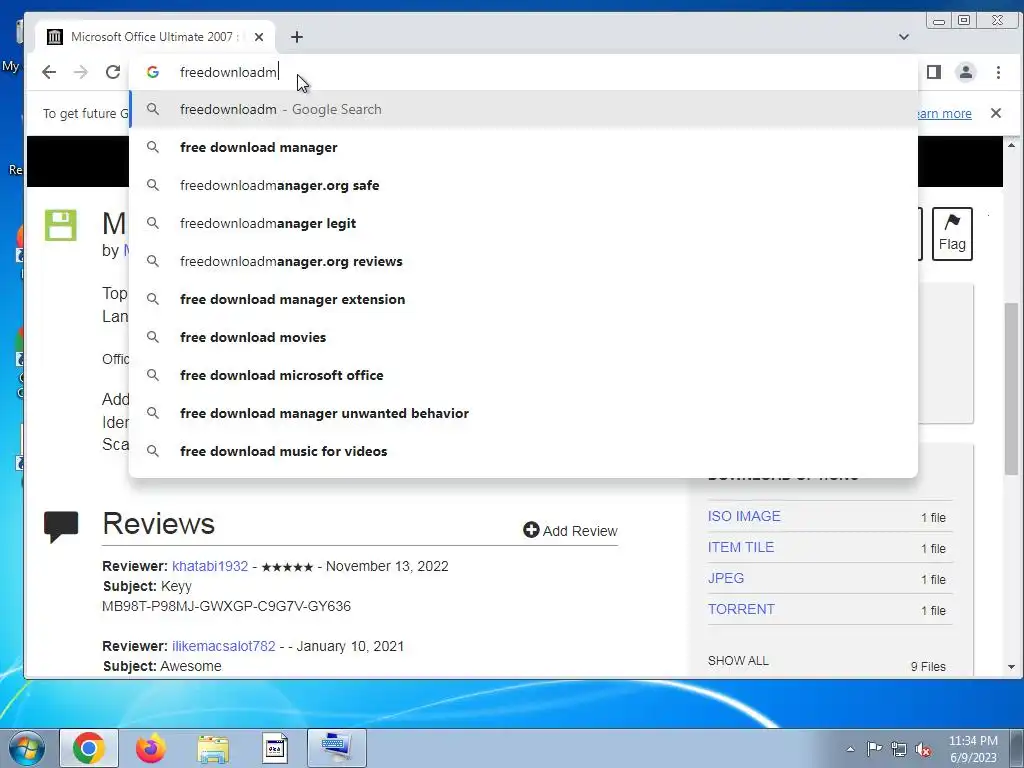Choose 'freedownloadmanager.org safe' suggestion
Viewport: 1024px width, 768px height.
(523, 185)
